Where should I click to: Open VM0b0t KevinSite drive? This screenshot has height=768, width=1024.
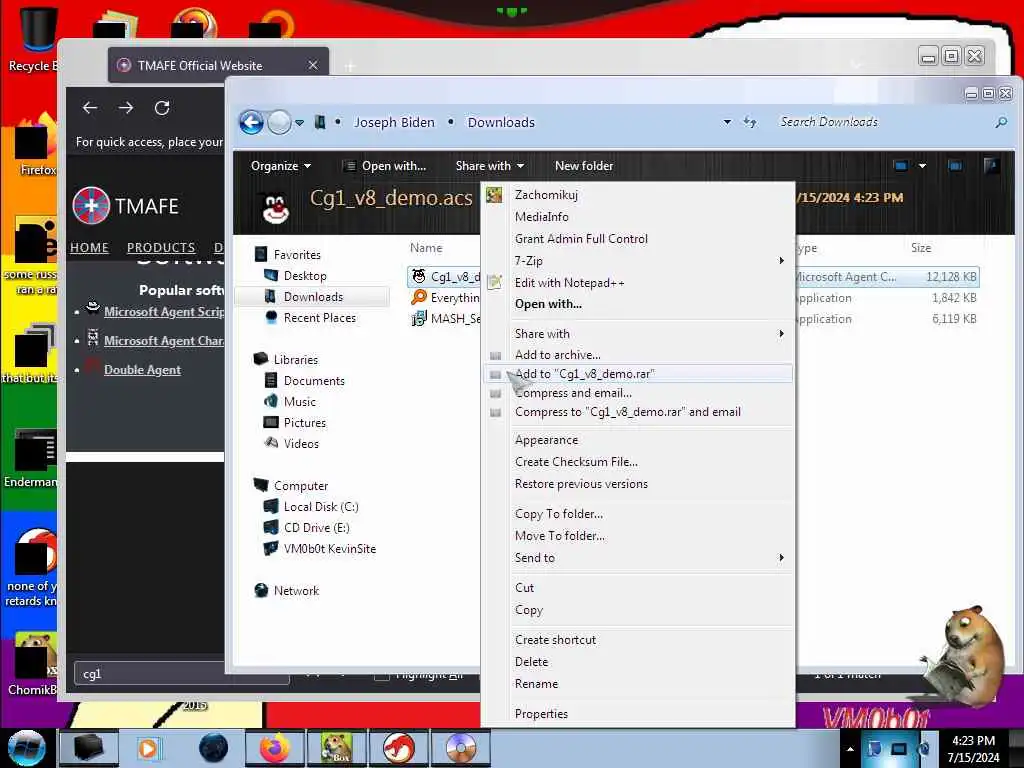point(320,549)
